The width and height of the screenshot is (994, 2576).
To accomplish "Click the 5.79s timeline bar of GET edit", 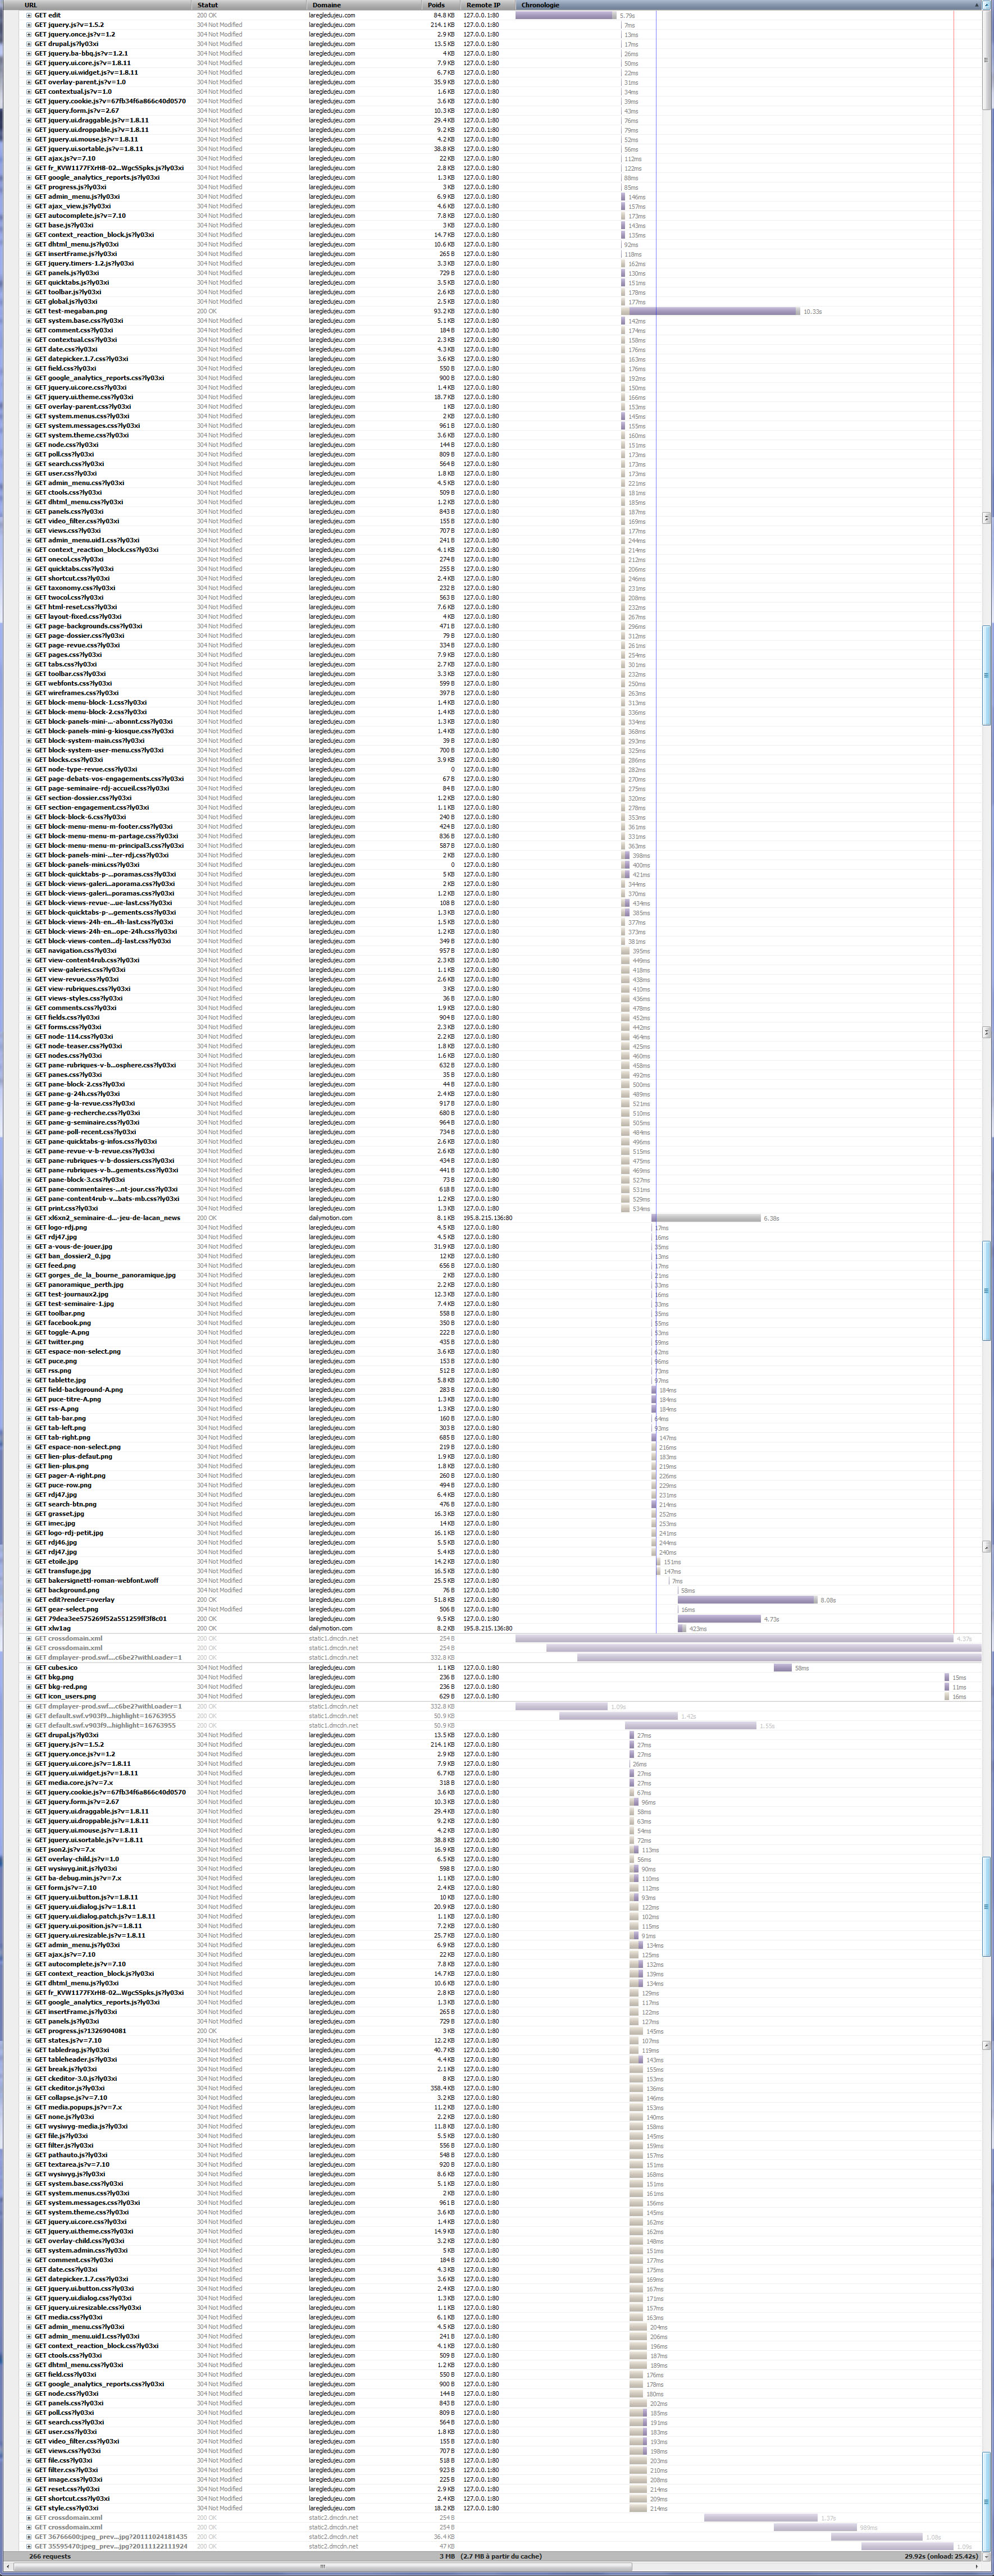I will (566, 15).
